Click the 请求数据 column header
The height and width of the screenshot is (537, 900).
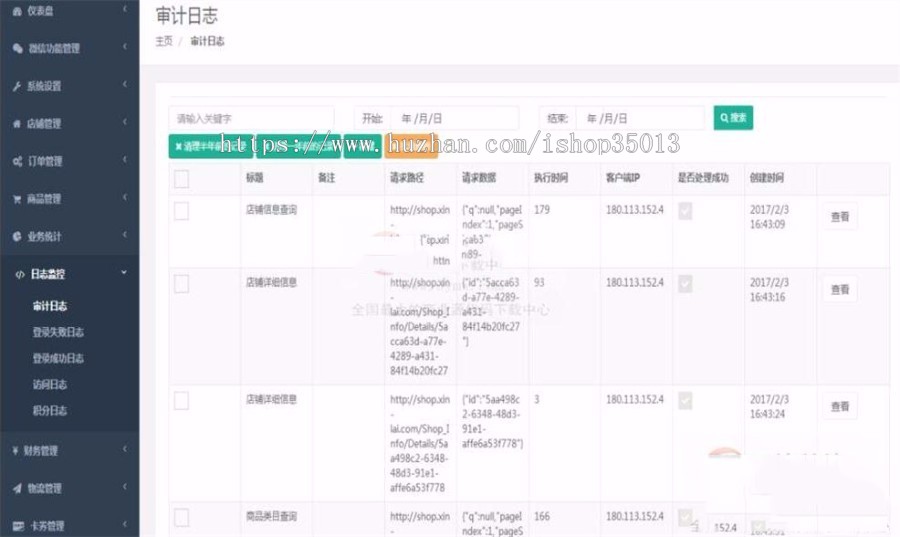pos(479,178)
